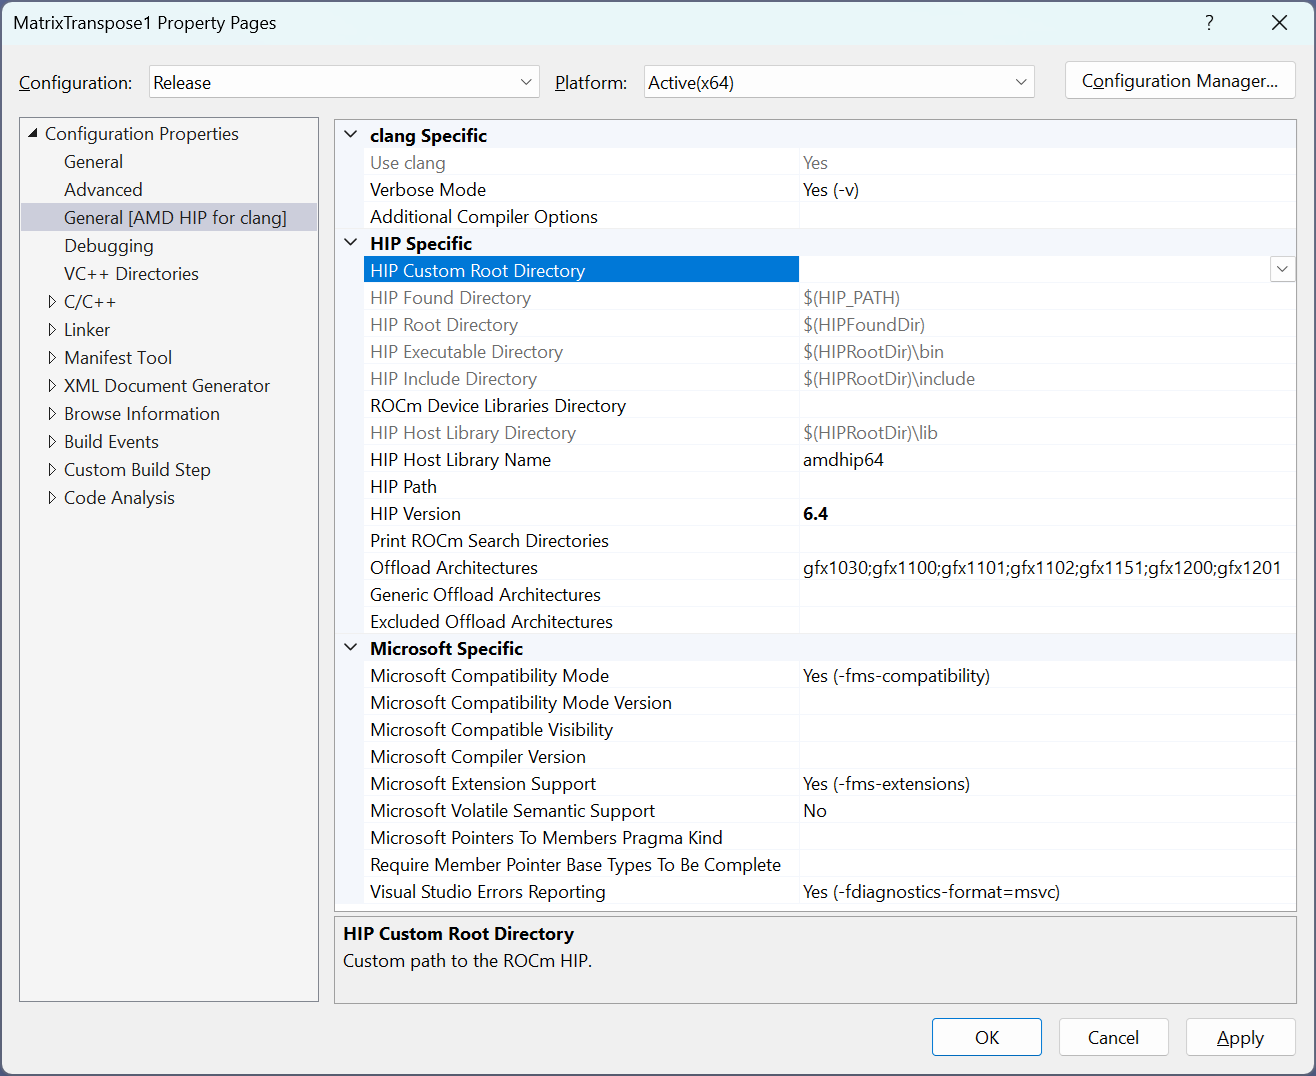Open the HIP Custom Root Directory value dropdown
1316x1076 pixels.
tap(1282, 270)
